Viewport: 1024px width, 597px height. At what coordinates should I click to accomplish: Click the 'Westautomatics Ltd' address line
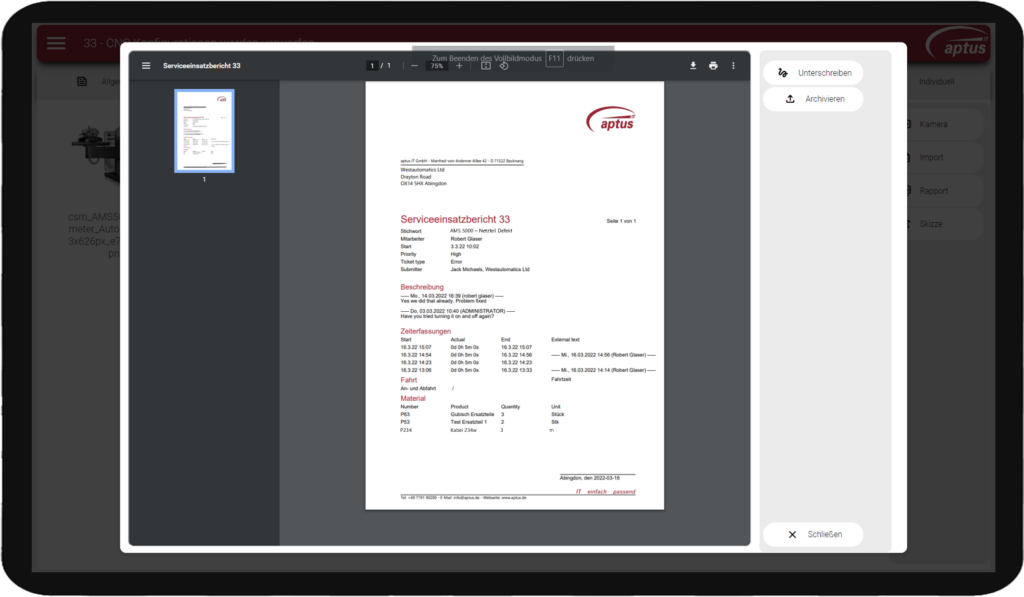pyautogui.click(x=423, y=170)
